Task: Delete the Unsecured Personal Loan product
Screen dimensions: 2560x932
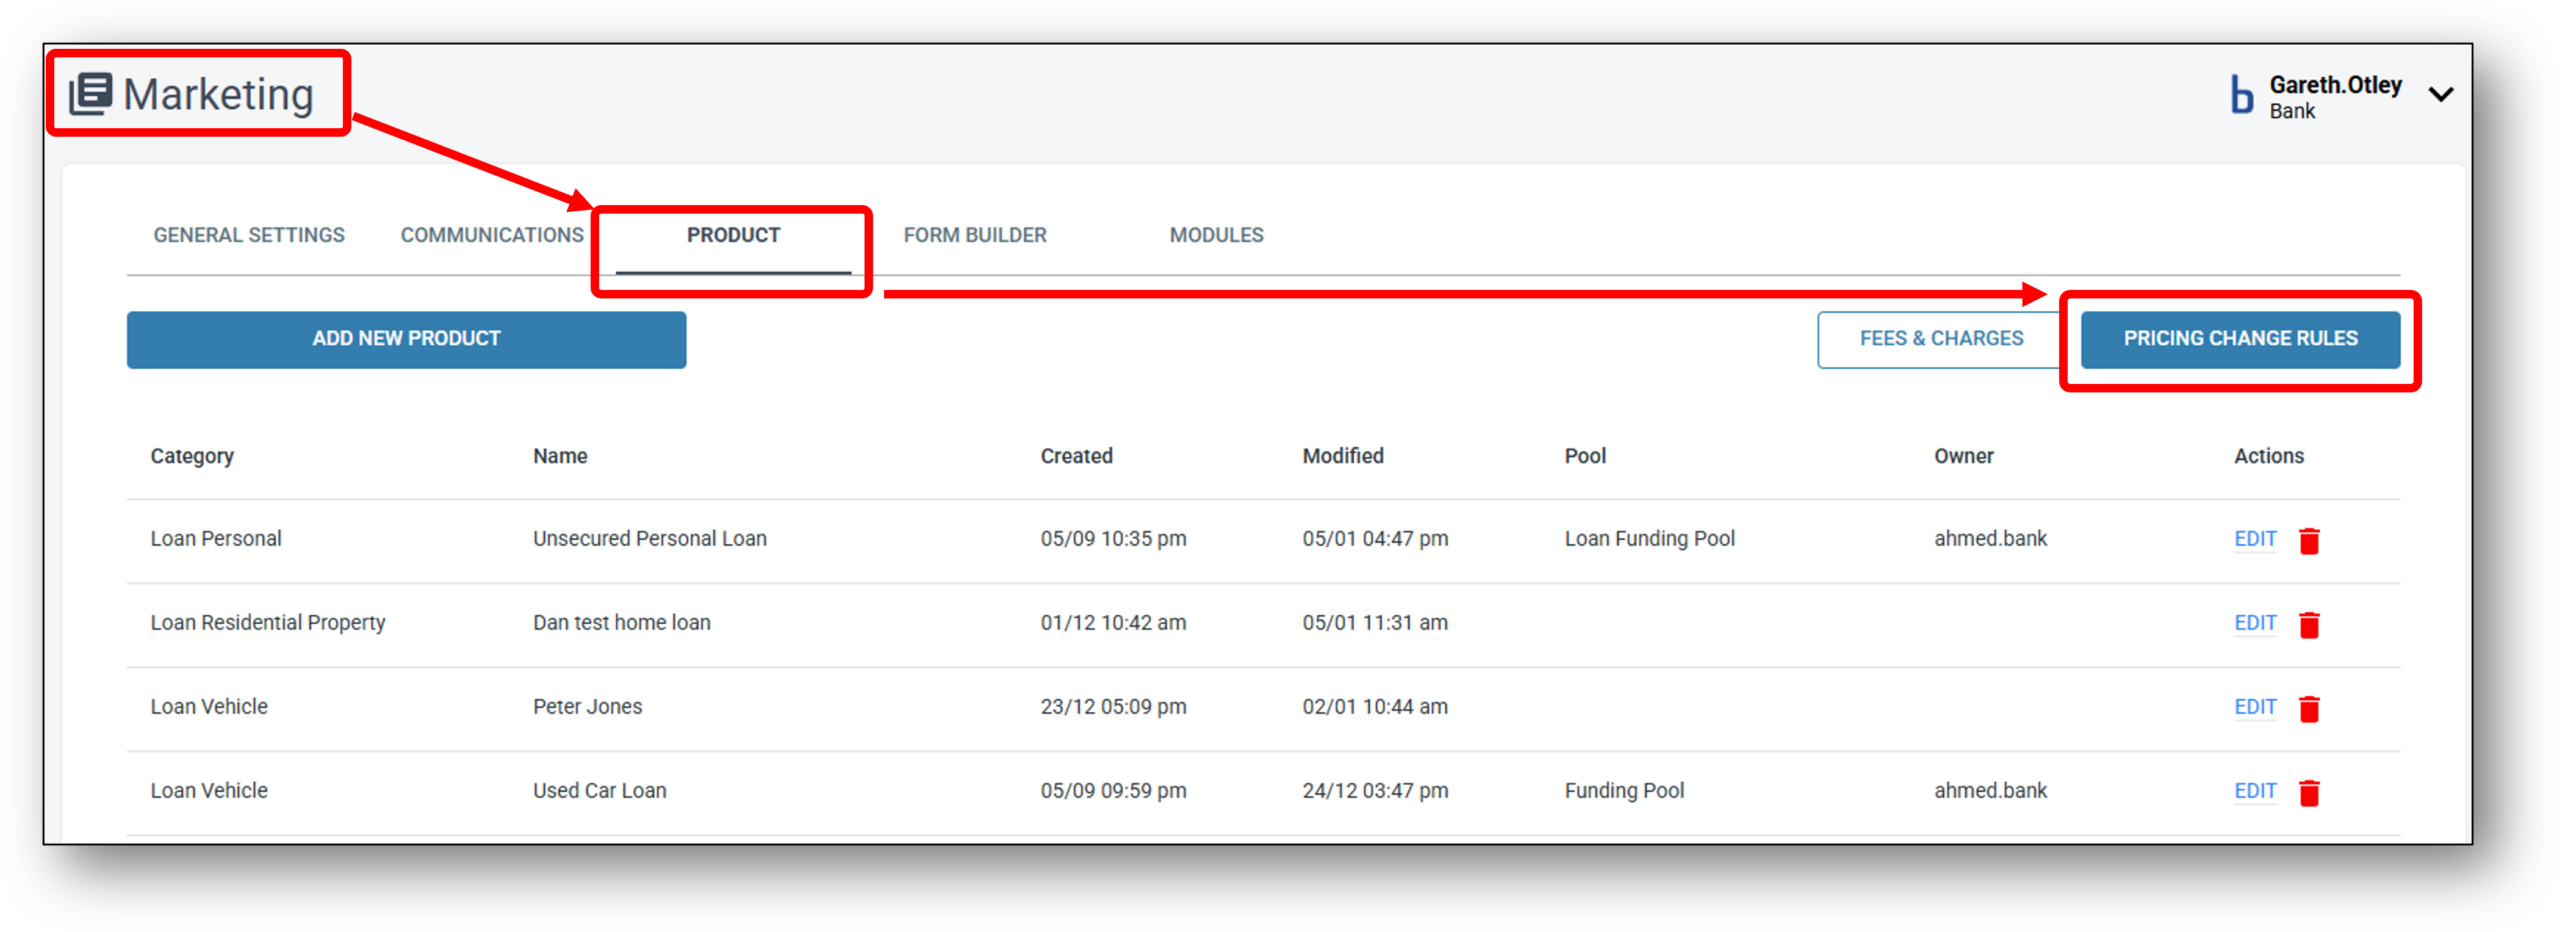Action: [2309, 541]
